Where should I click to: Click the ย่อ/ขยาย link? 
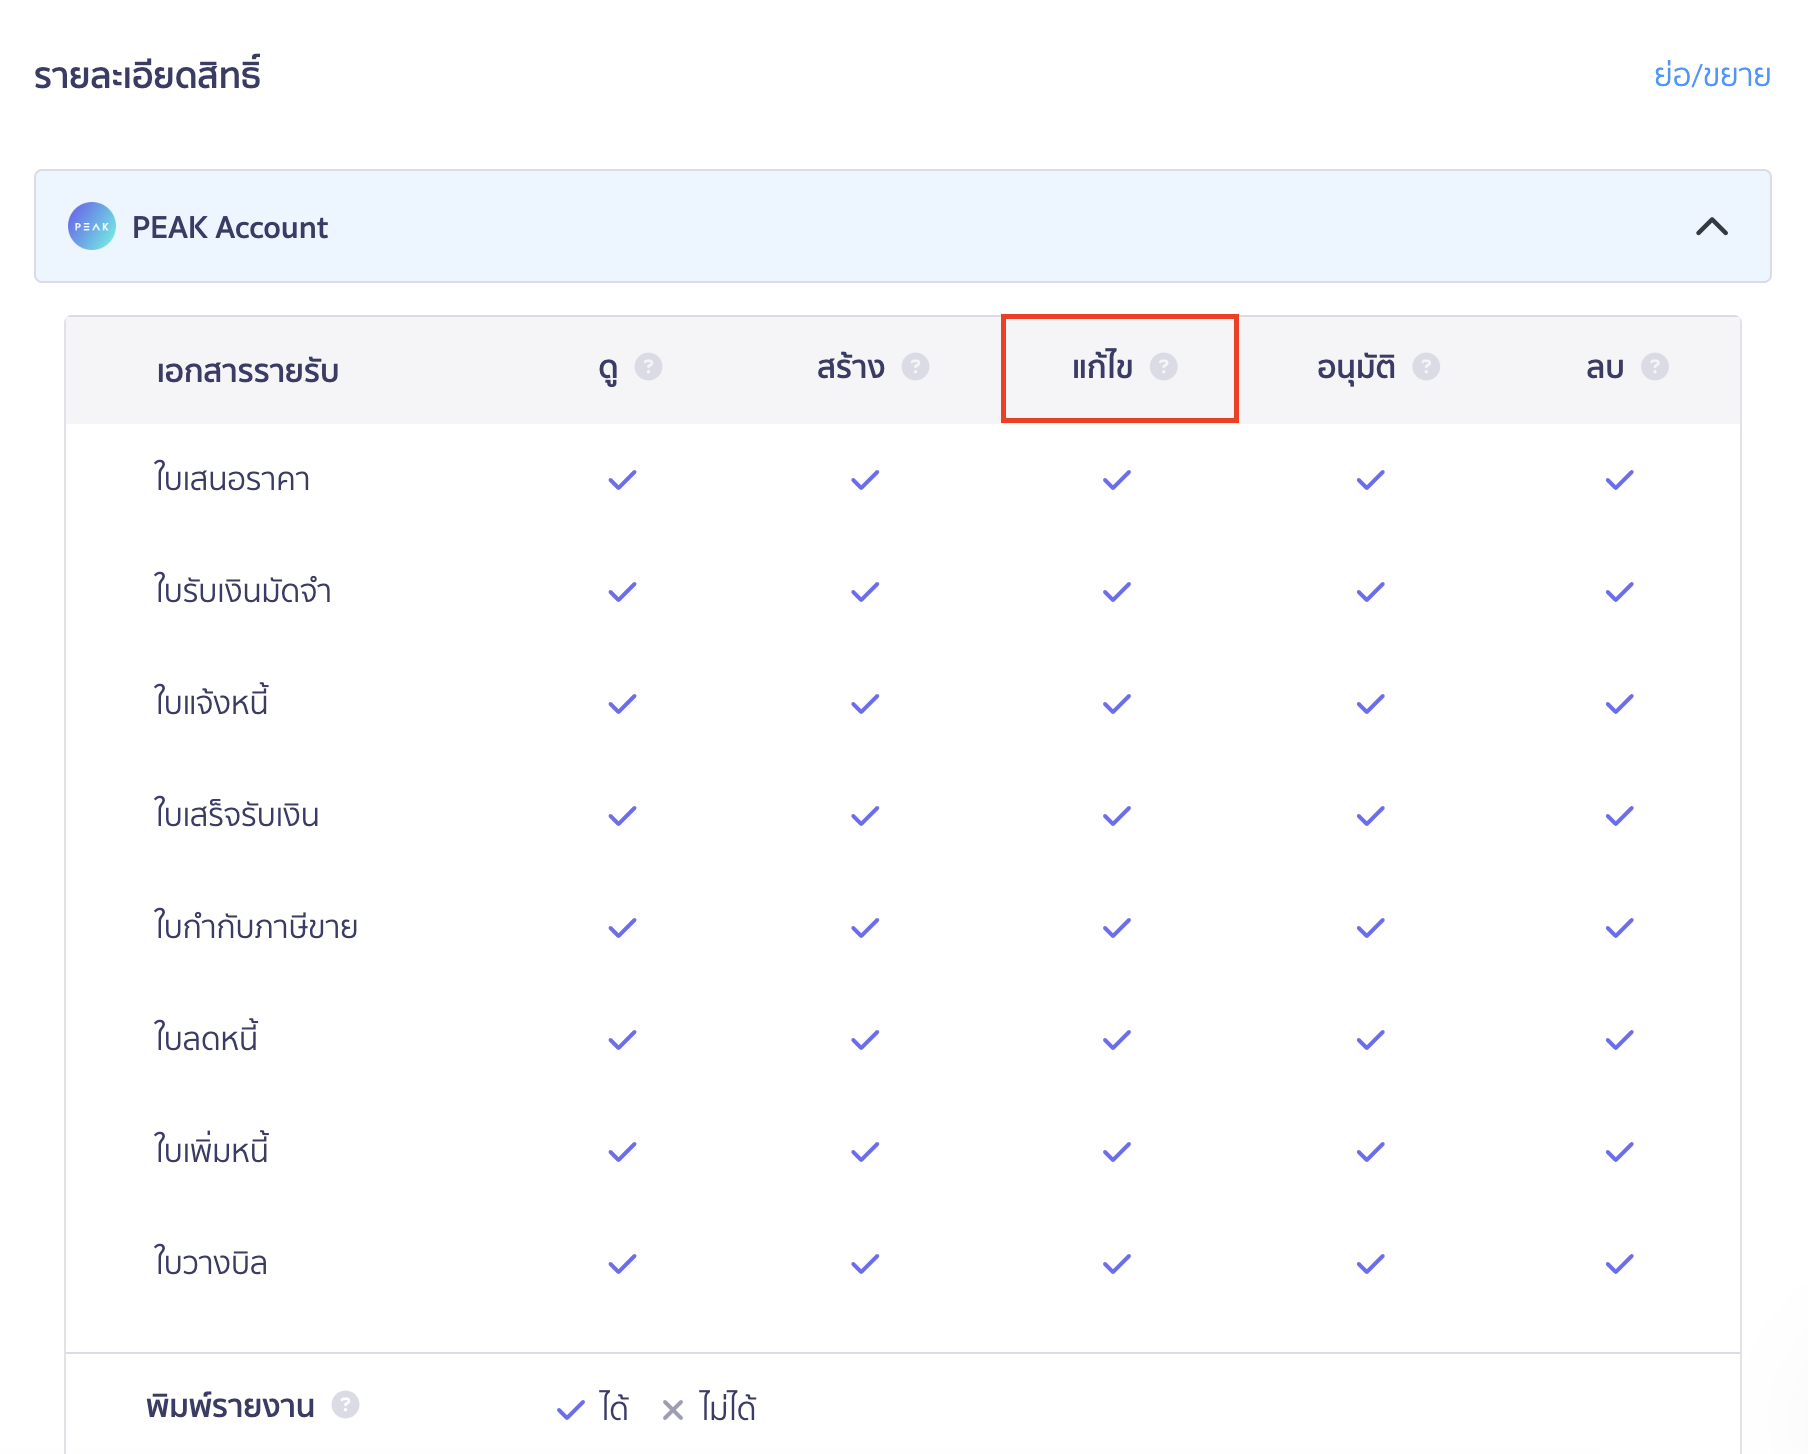[1711, 75]
